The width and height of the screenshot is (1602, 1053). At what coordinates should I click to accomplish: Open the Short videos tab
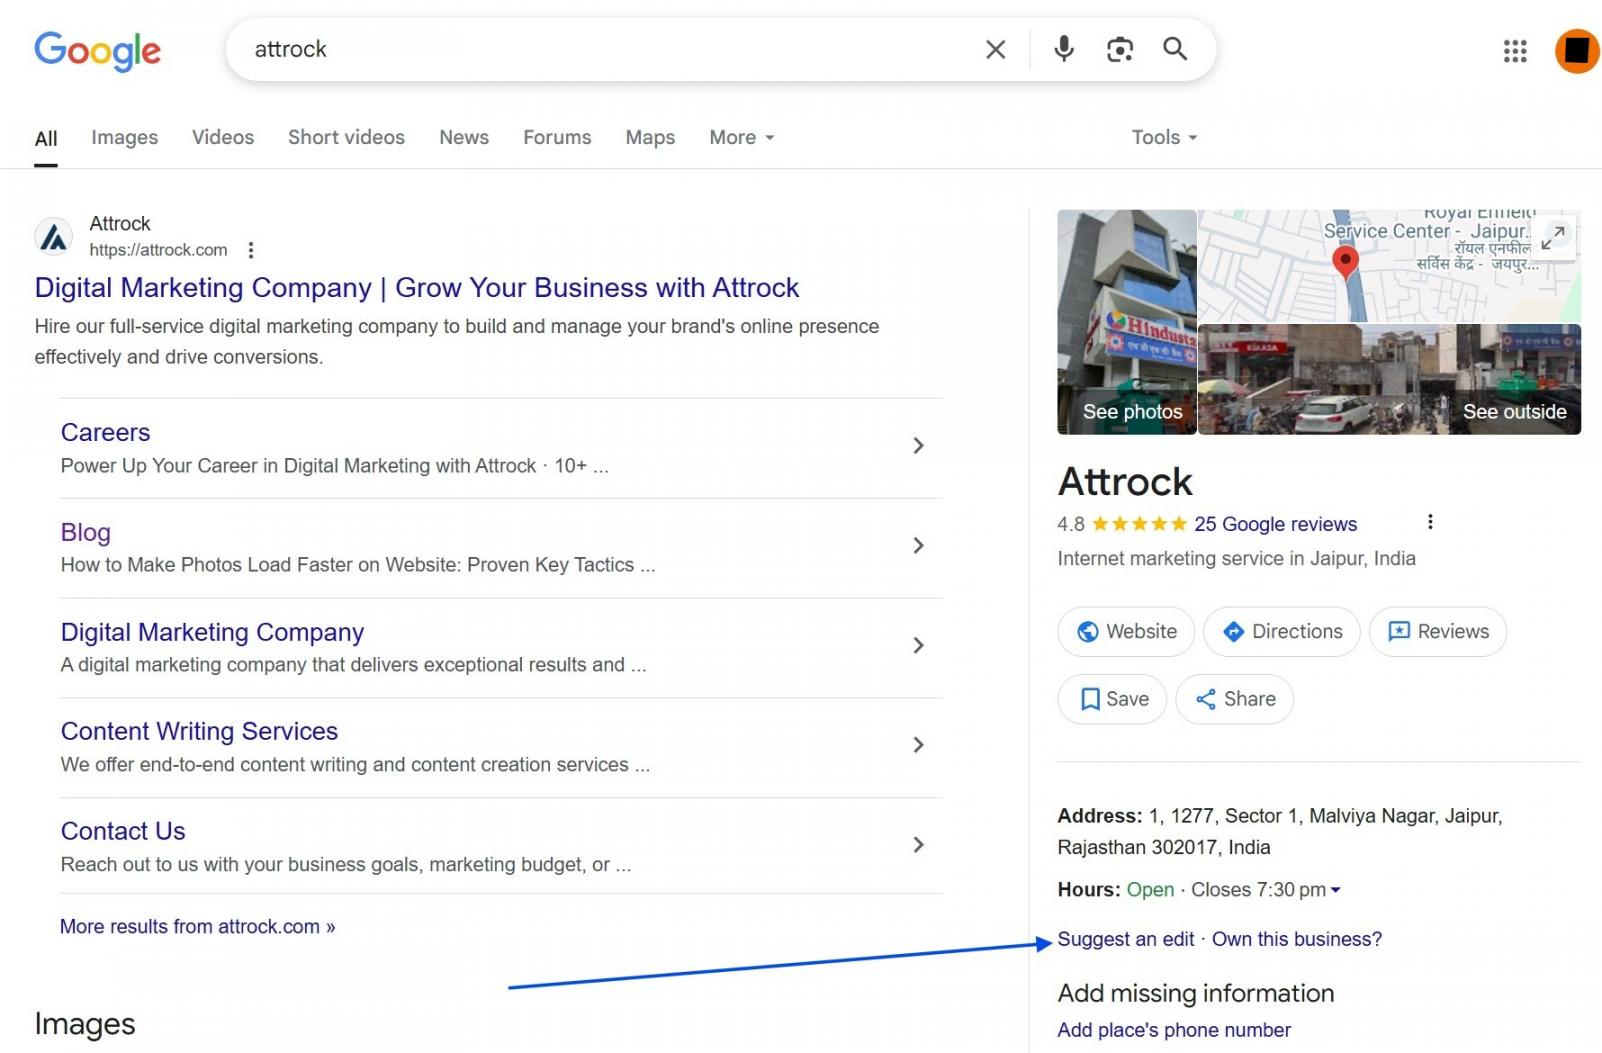(x=346, y=137)
